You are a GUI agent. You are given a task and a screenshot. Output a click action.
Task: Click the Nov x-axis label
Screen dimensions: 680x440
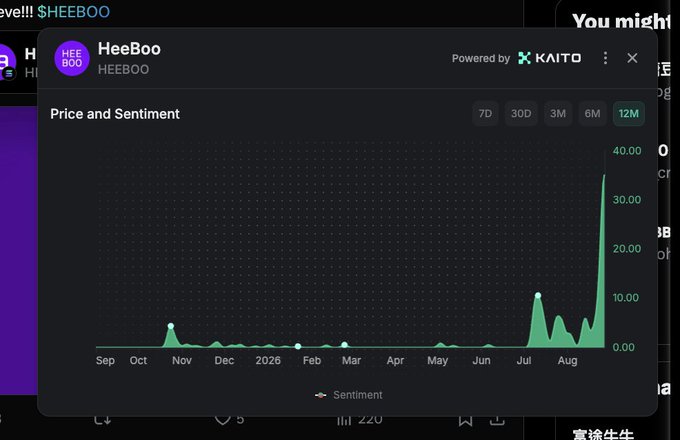pos(182,360)
